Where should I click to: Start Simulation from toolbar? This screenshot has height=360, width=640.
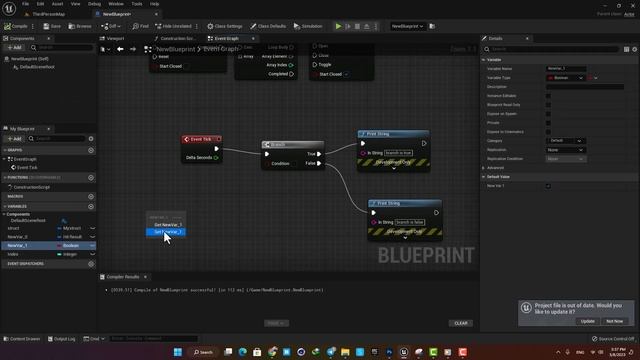[x=308, y=26]
